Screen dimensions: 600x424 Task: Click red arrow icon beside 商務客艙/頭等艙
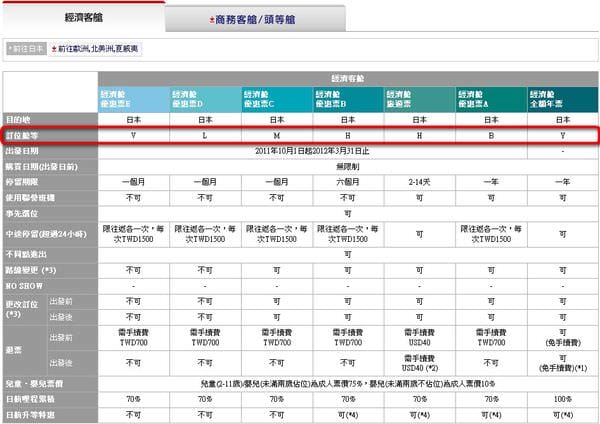click(x=211, y=20)
